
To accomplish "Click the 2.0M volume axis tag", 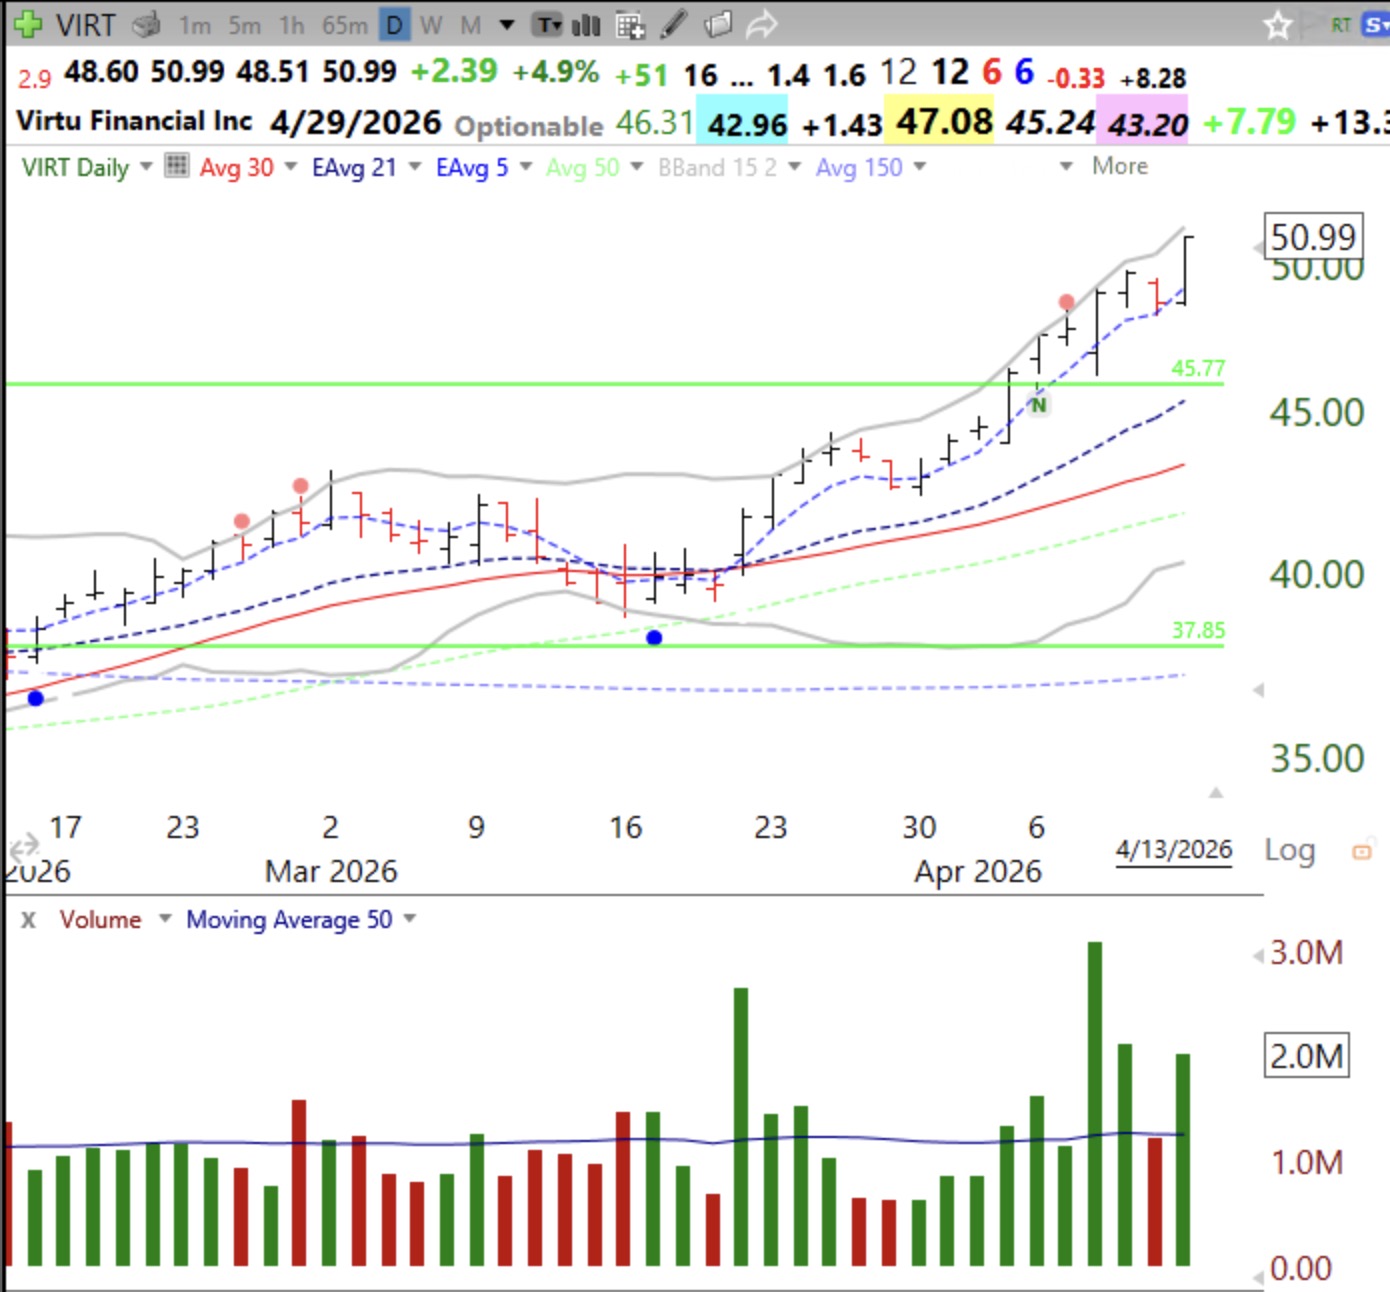I will point(1307,1056).
